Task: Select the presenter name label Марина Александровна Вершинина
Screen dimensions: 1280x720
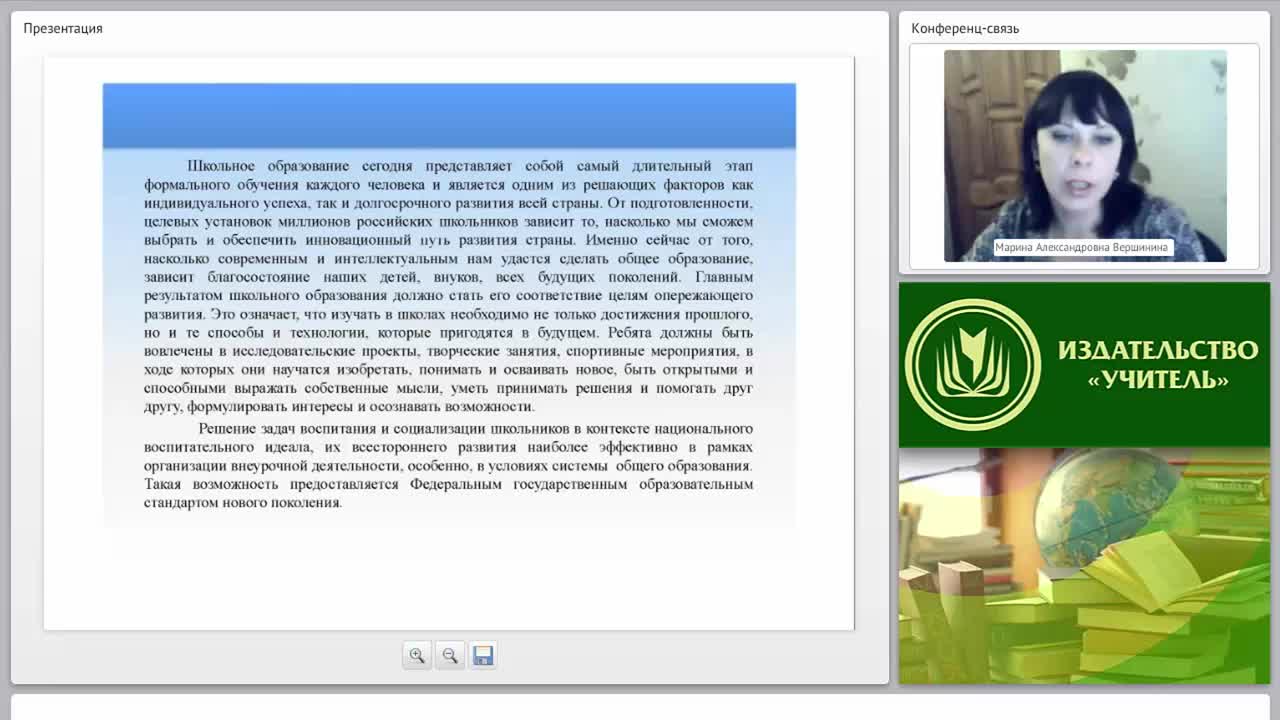Action: tap(1081, 247)
